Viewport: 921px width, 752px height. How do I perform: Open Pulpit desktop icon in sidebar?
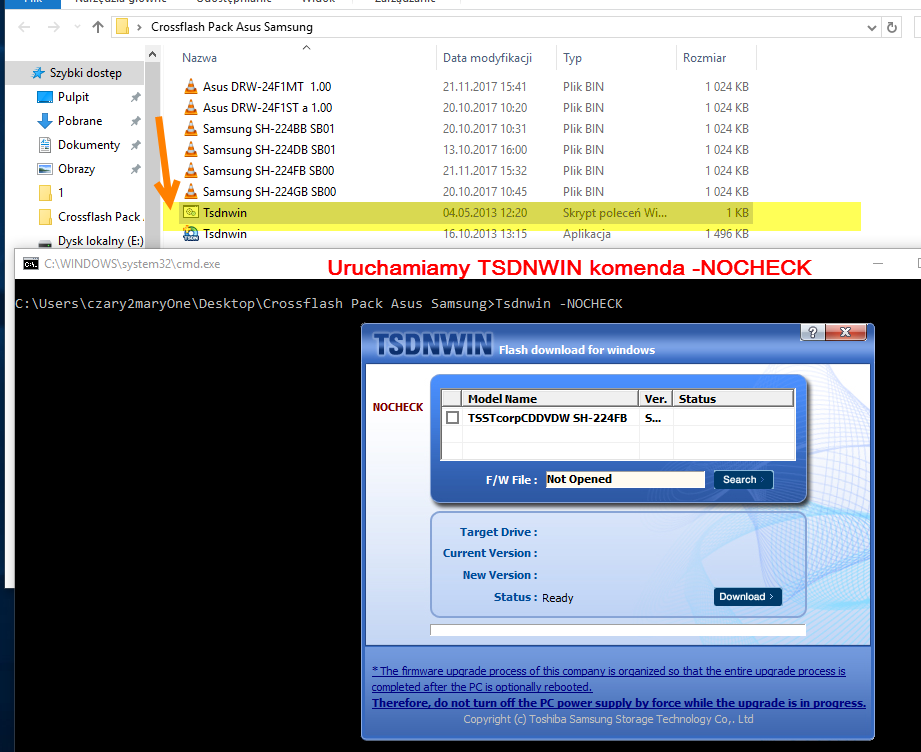[45, 97]
